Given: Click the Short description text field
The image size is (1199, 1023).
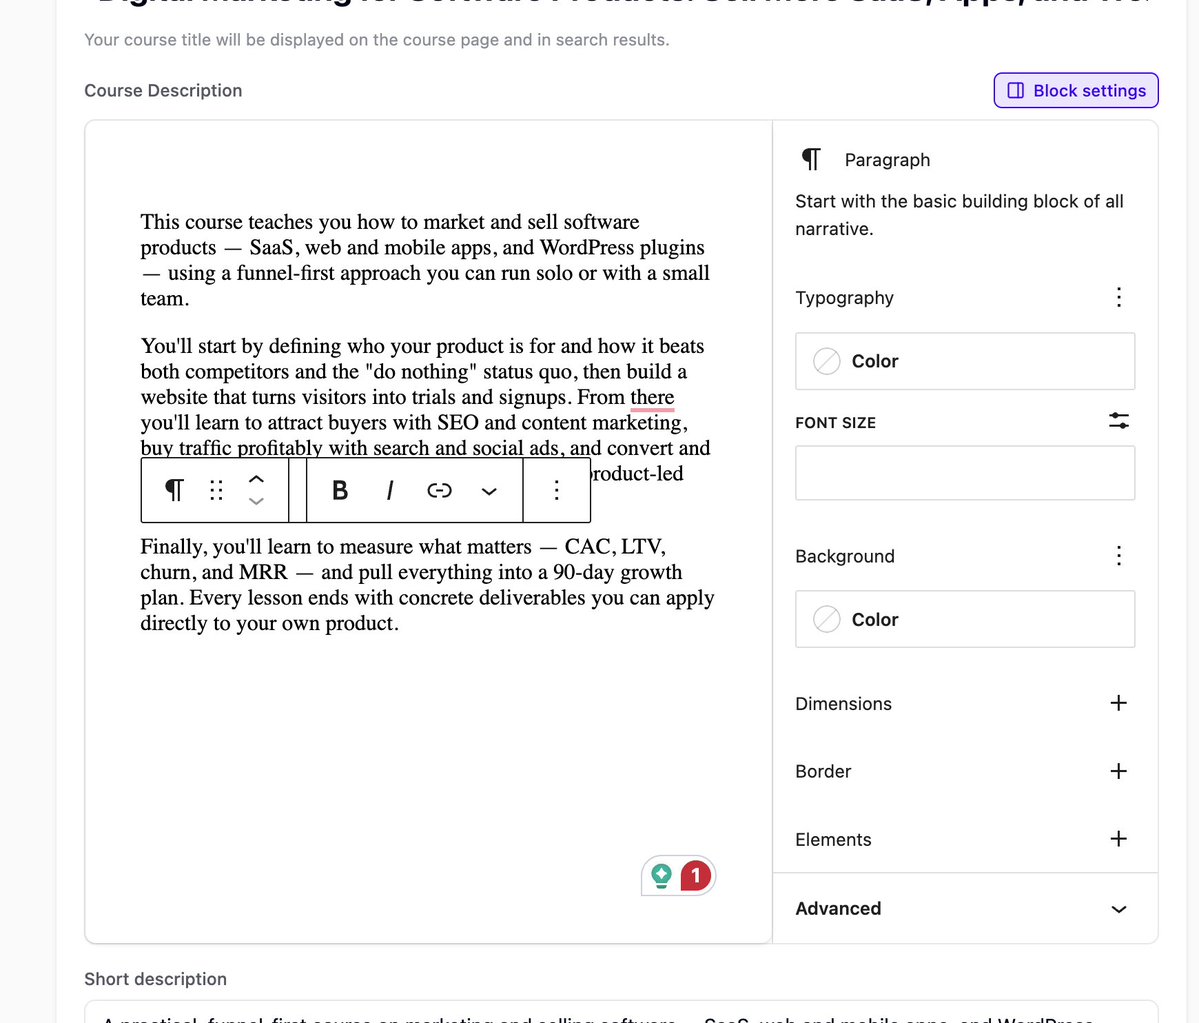Looking at the screenshot, I should point(621,1012).
